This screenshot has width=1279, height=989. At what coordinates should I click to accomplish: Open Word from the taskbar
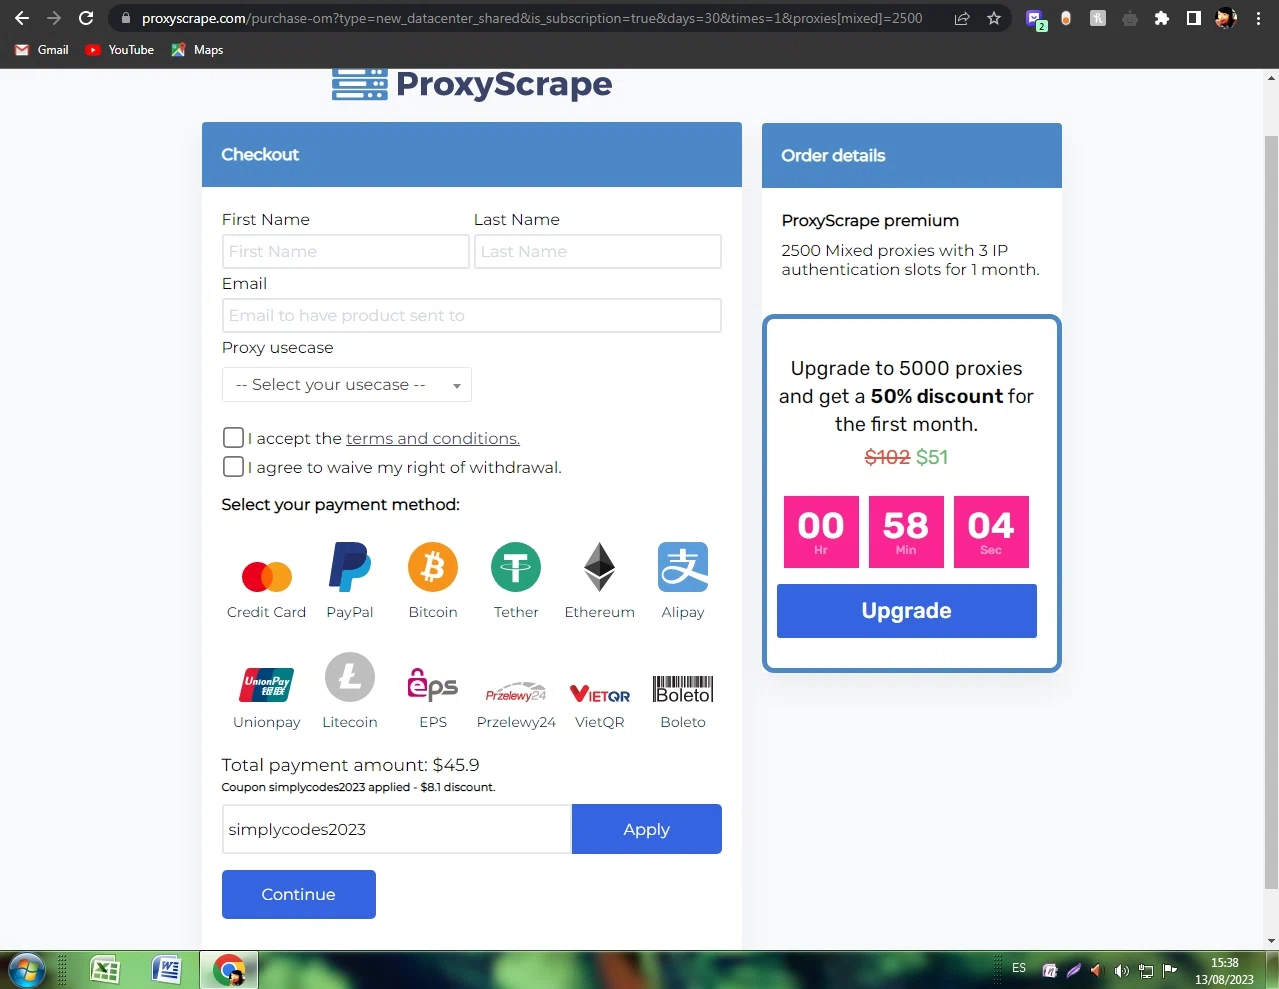click(x=166, y=970)
